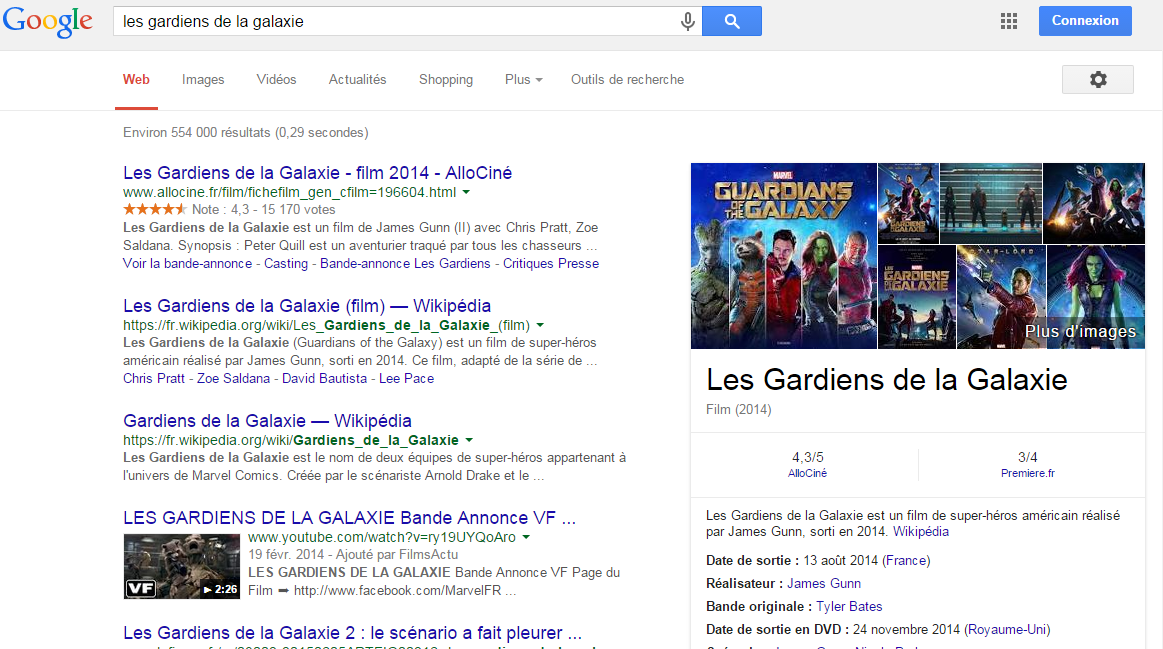This screenshot has width=1163, height=649.
Task: Click the France release date link
Action: (906, 561)
